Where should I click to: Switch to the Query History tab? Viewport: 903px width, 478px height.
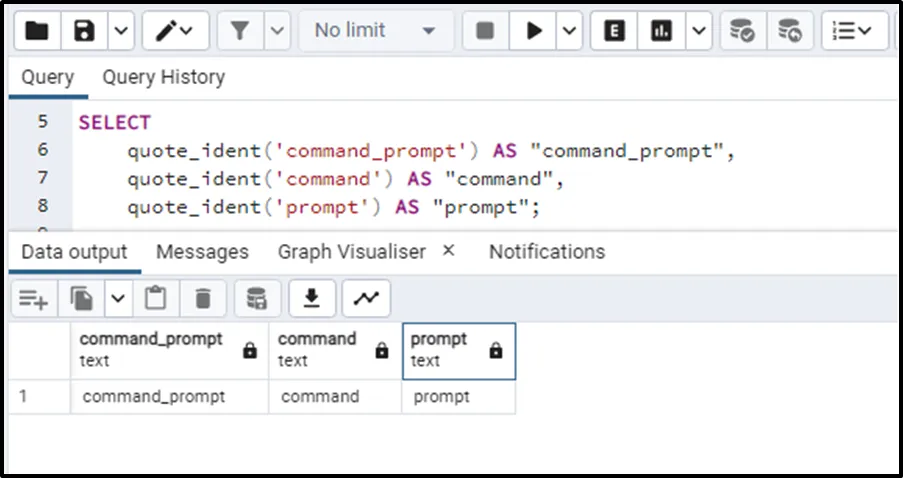tap(163, 77)
